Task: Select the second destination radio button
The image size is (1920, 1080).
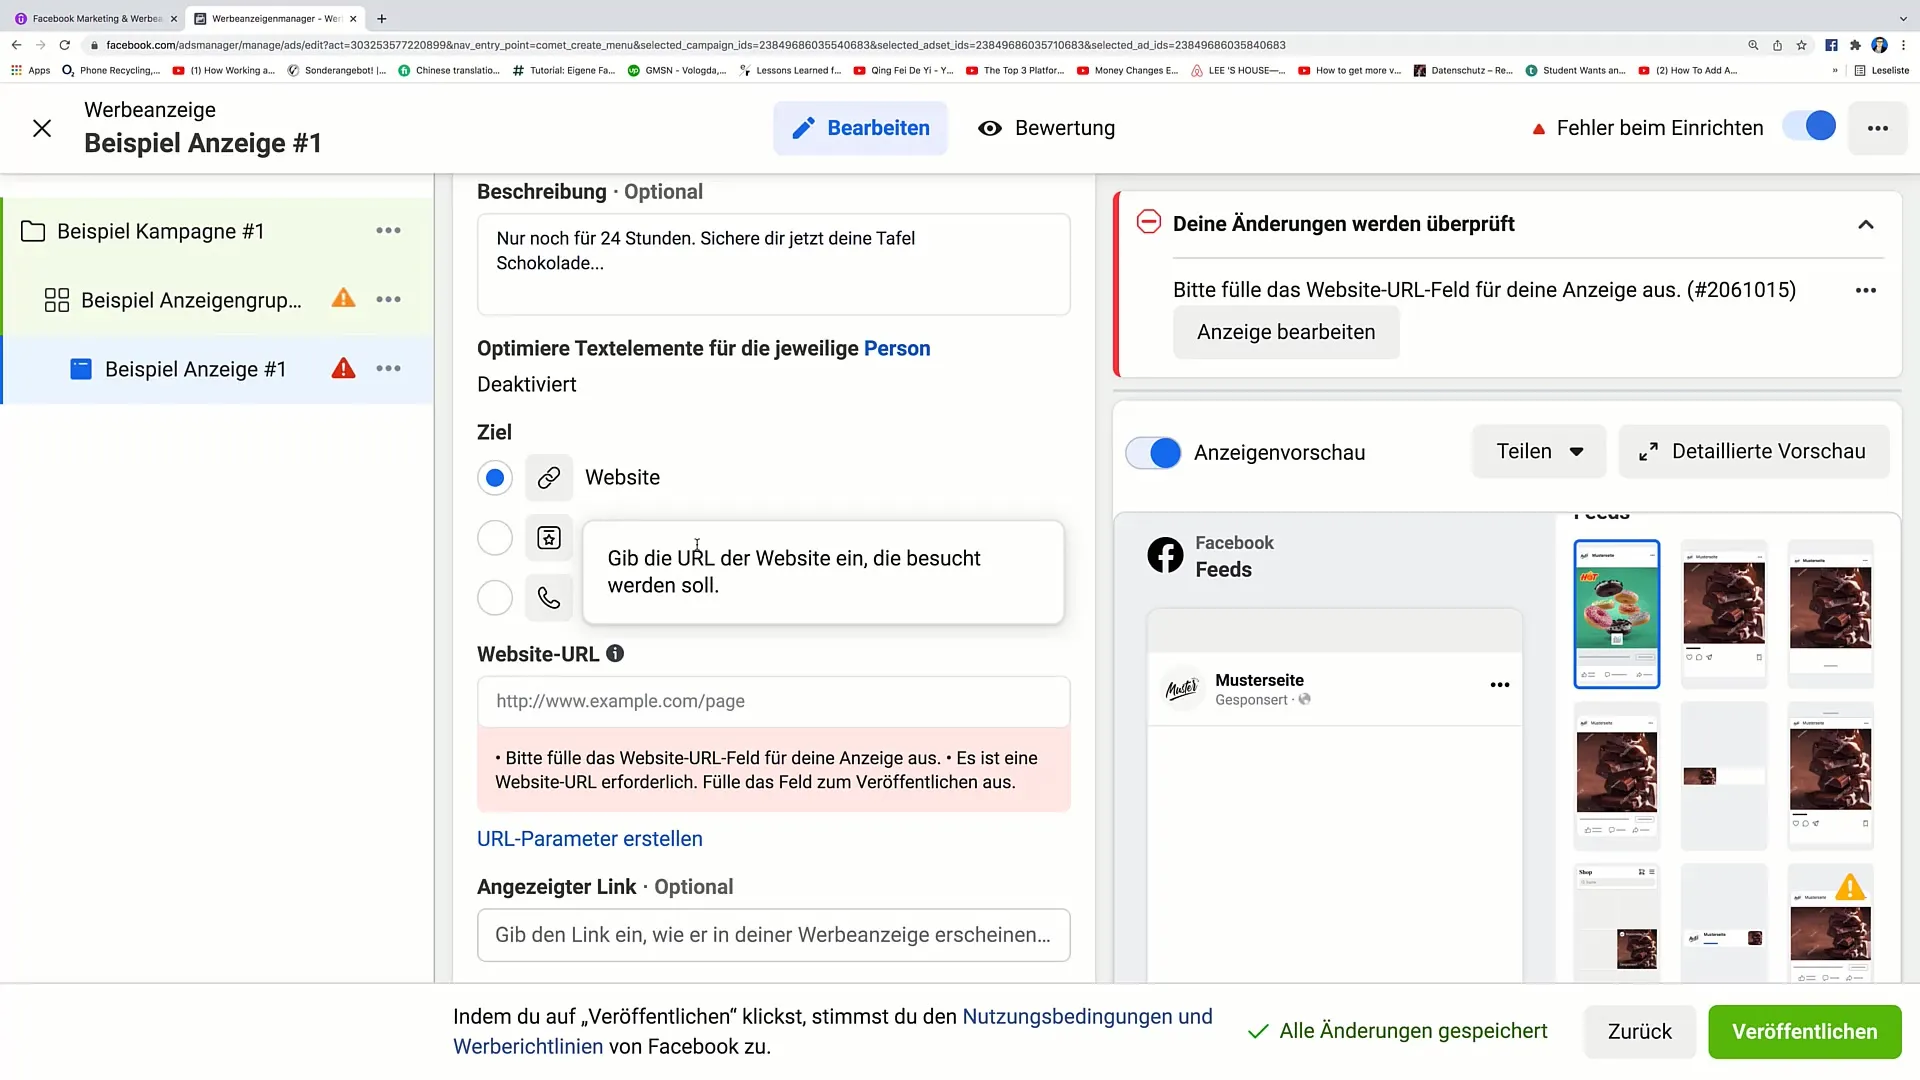Action: (x=495, y=538)
